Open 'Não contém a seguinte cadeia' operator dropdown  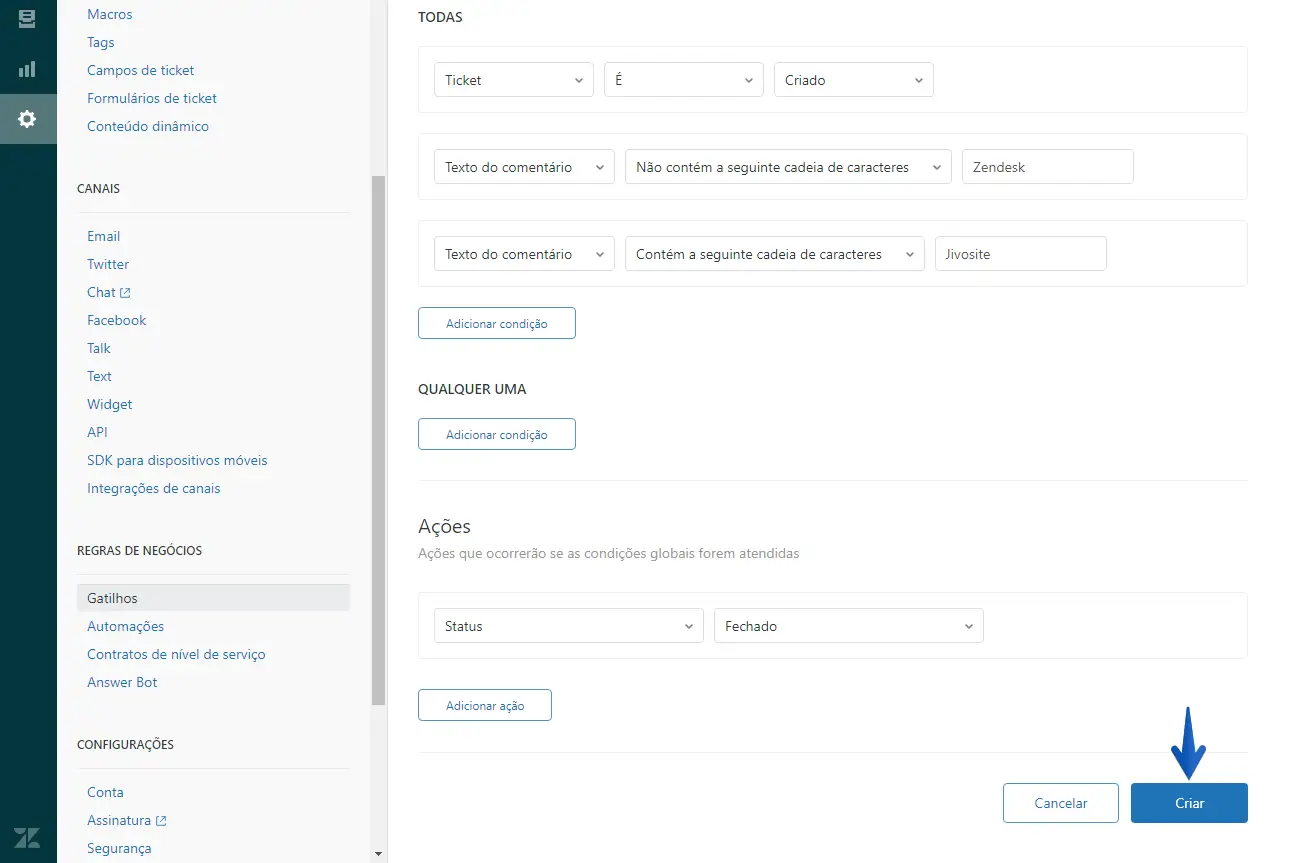tap(787, 167)
